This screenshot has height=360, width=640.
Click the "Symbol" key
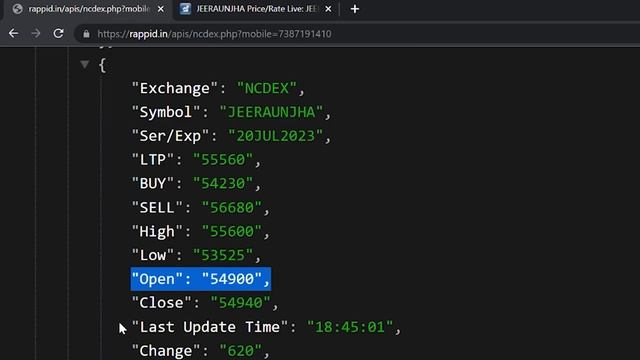click(x=166, y=112)
